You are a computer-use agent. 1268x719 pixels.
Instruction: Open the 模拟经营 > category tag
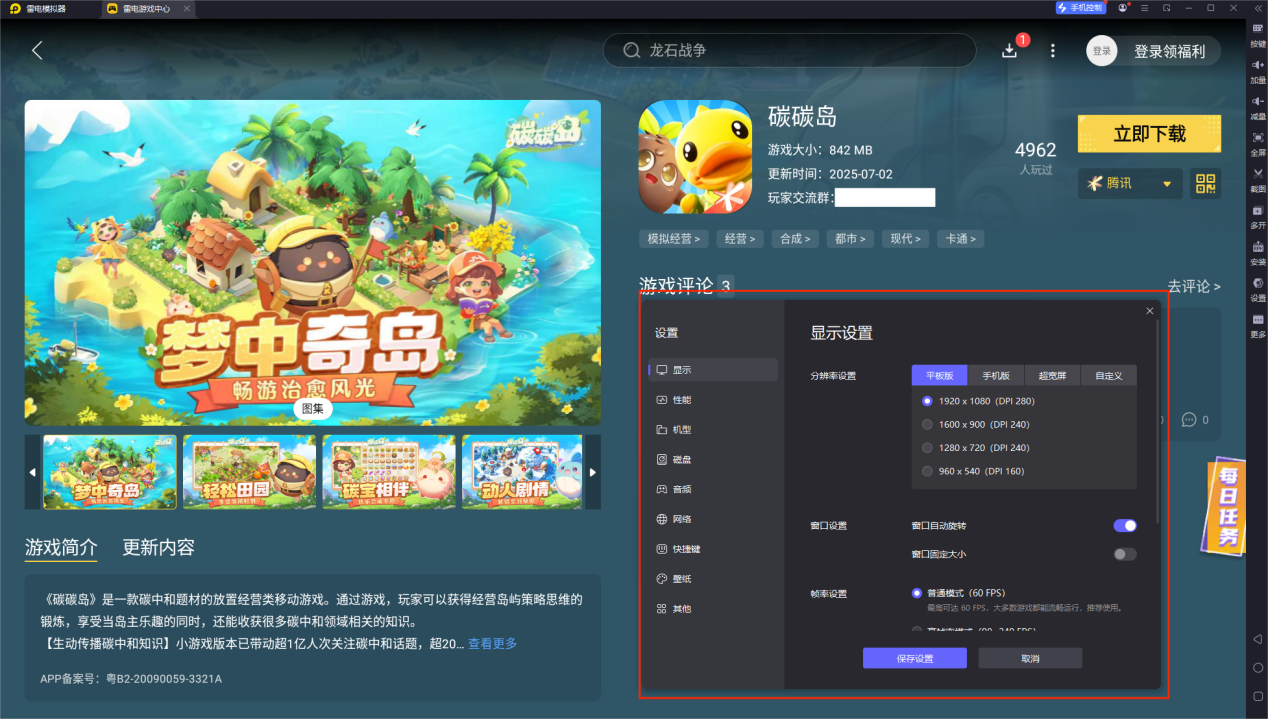click(x=674, y=239)
